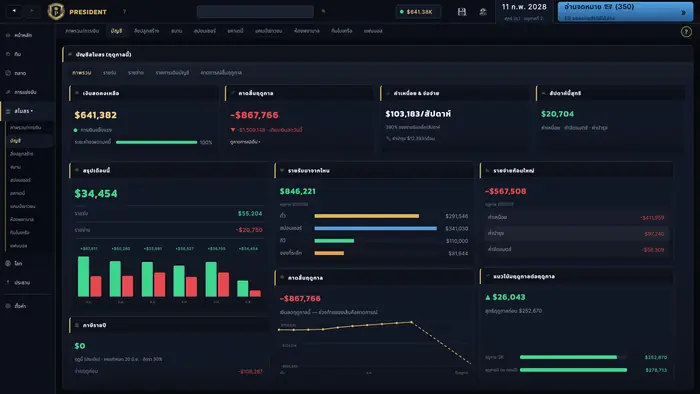Screen dimensions: 700x394
Task: Open the blue read-mail (350) button
Action: tap(625, 12)
